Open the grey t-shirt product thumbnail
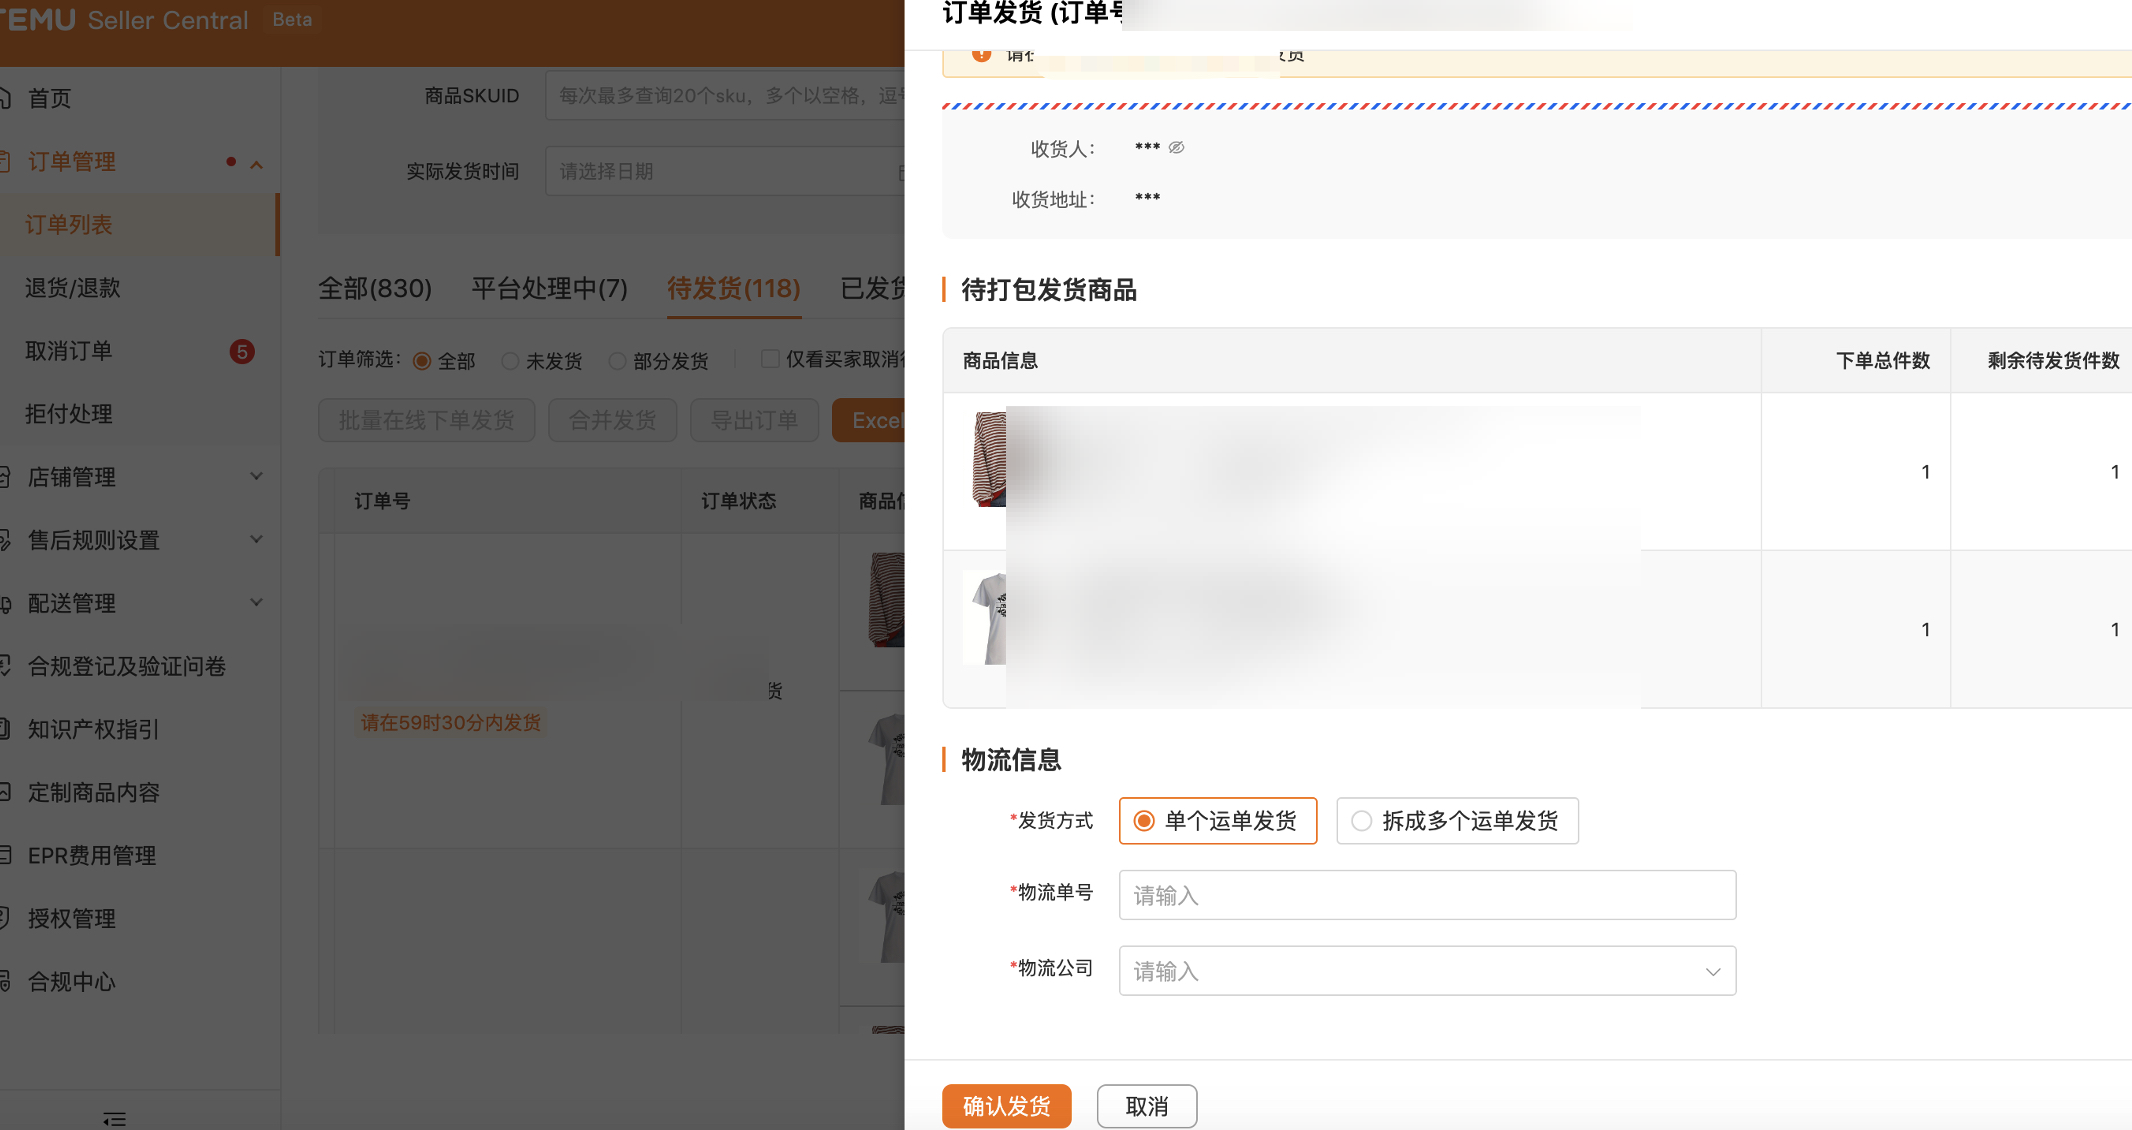 pyautogui.click(x=986, y=617)
